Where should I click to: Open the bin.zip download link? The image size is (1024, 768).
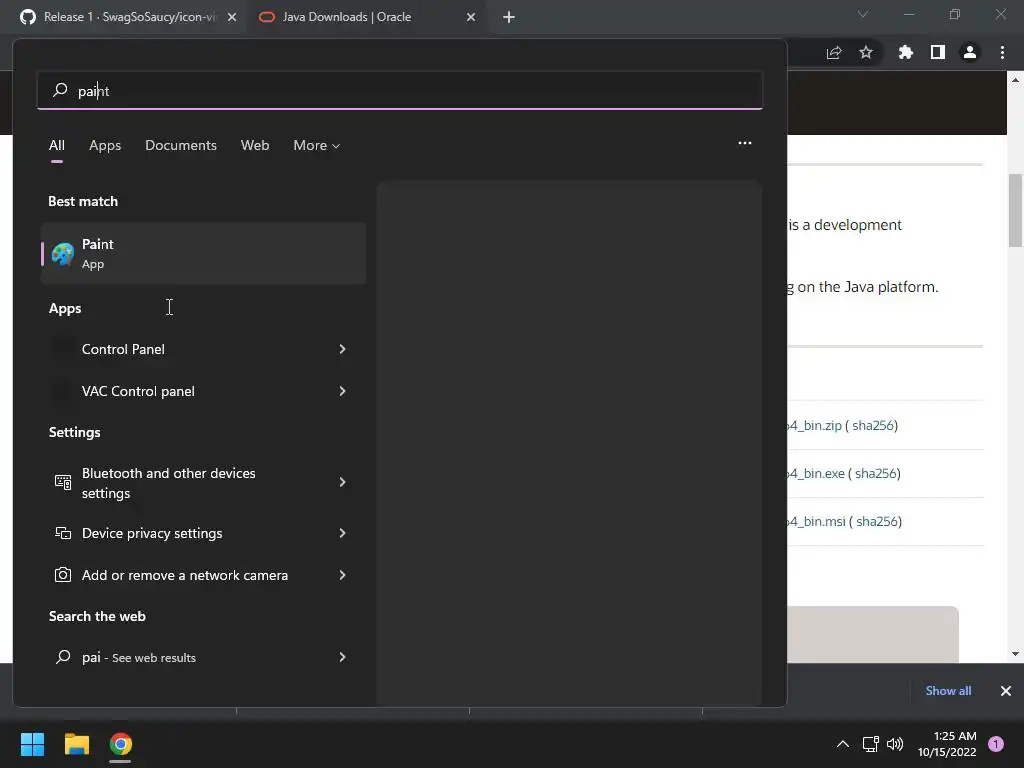815,426
